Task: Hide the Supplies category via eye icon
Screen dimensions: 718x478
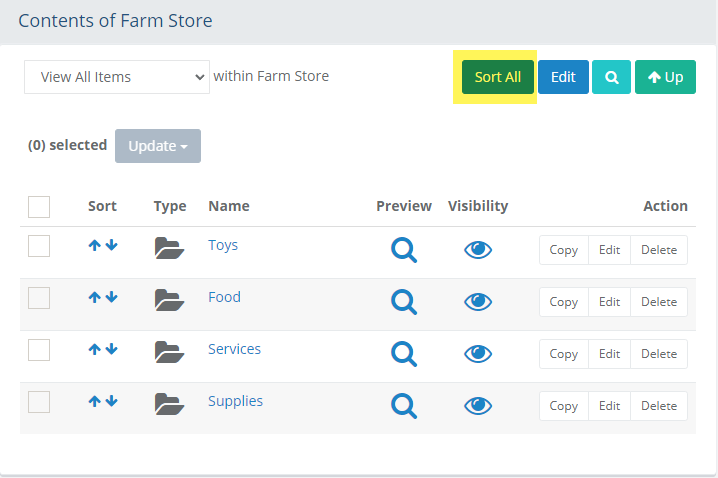Action: [478, 406]
